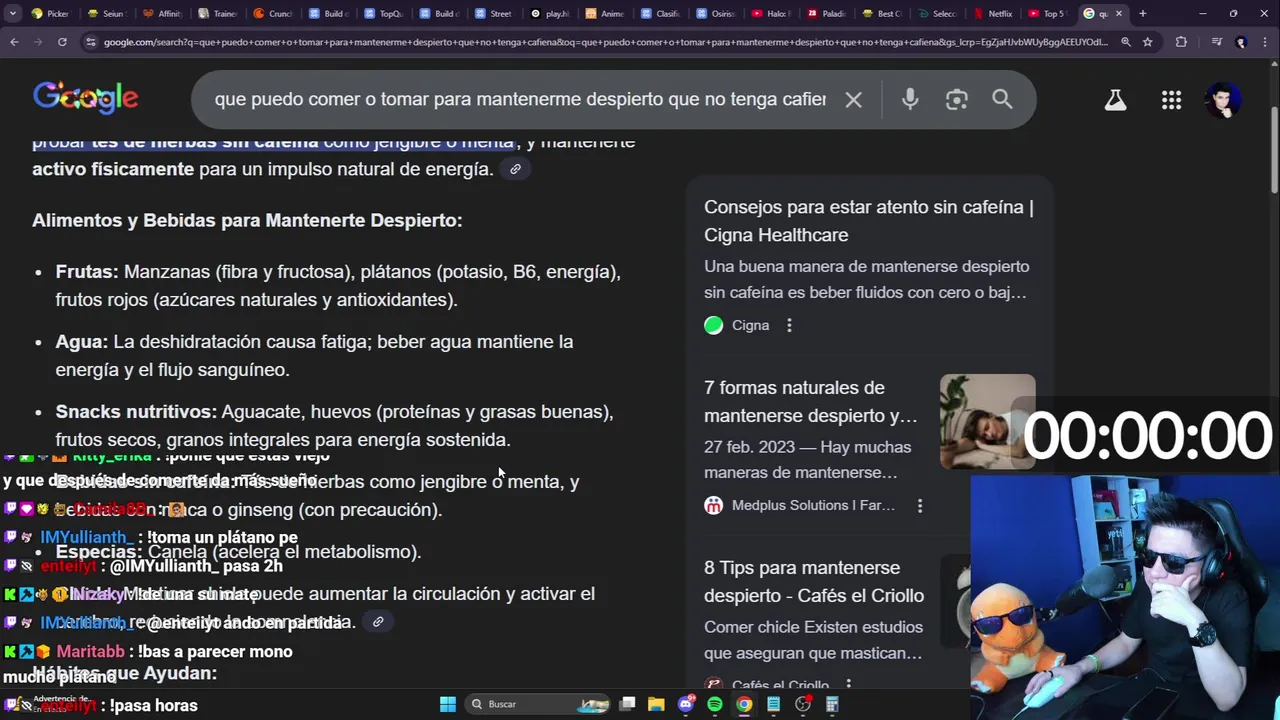Click the magnifier search button
The width and height of the screenshot is (1280, 720).
pyautogui.click(x=1002, y=99)
